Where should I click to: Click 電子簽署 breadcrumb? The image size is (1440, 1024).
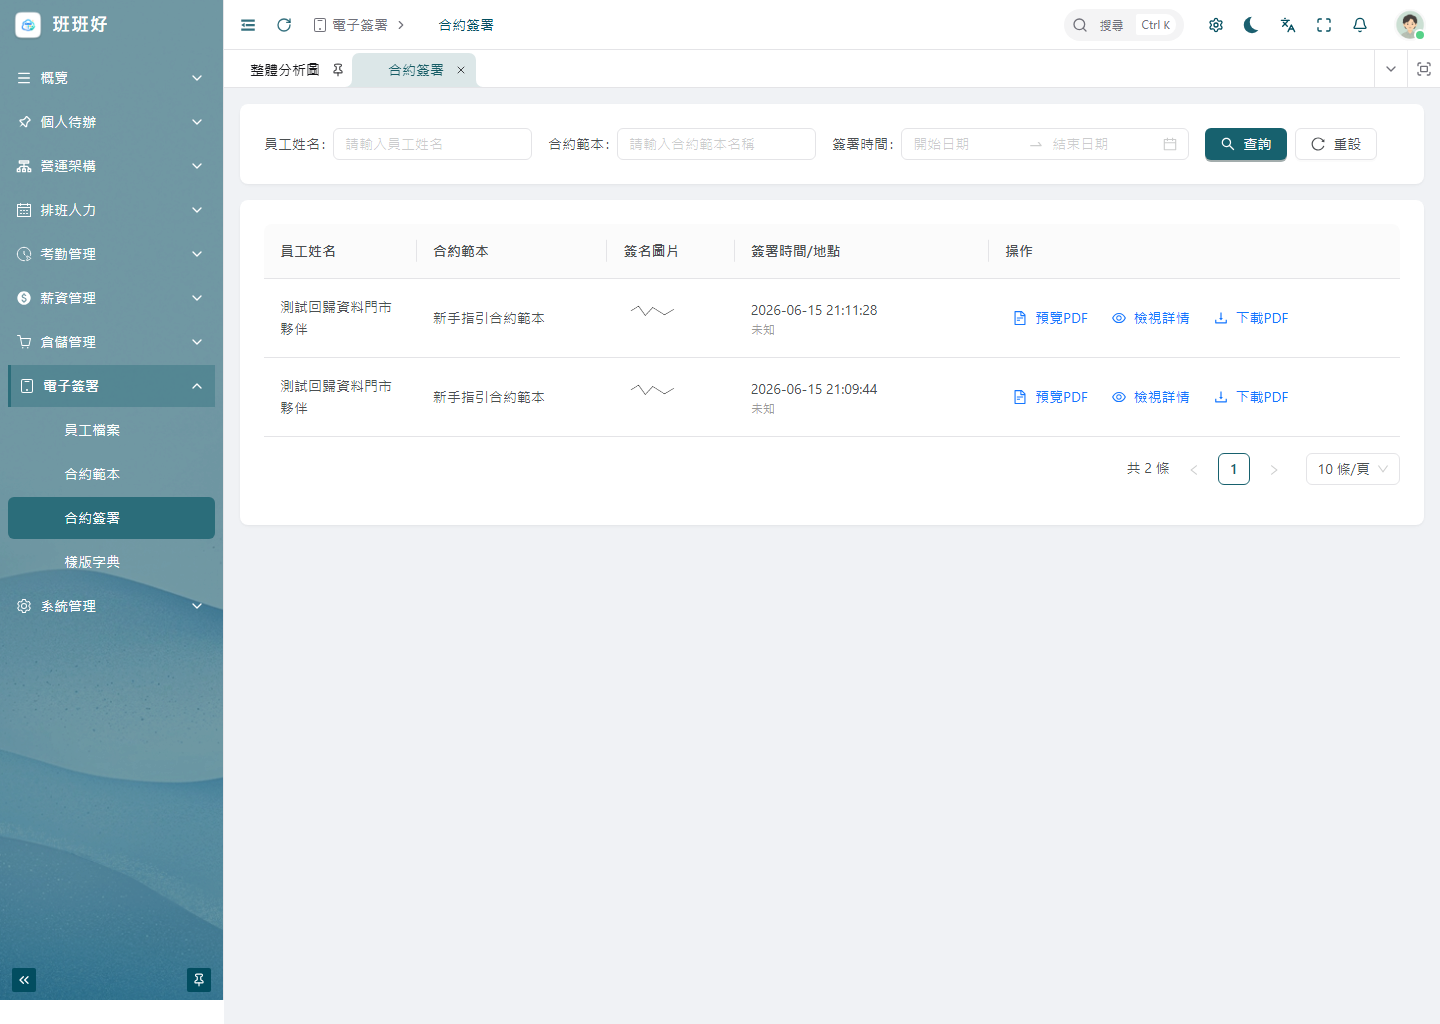351,25
